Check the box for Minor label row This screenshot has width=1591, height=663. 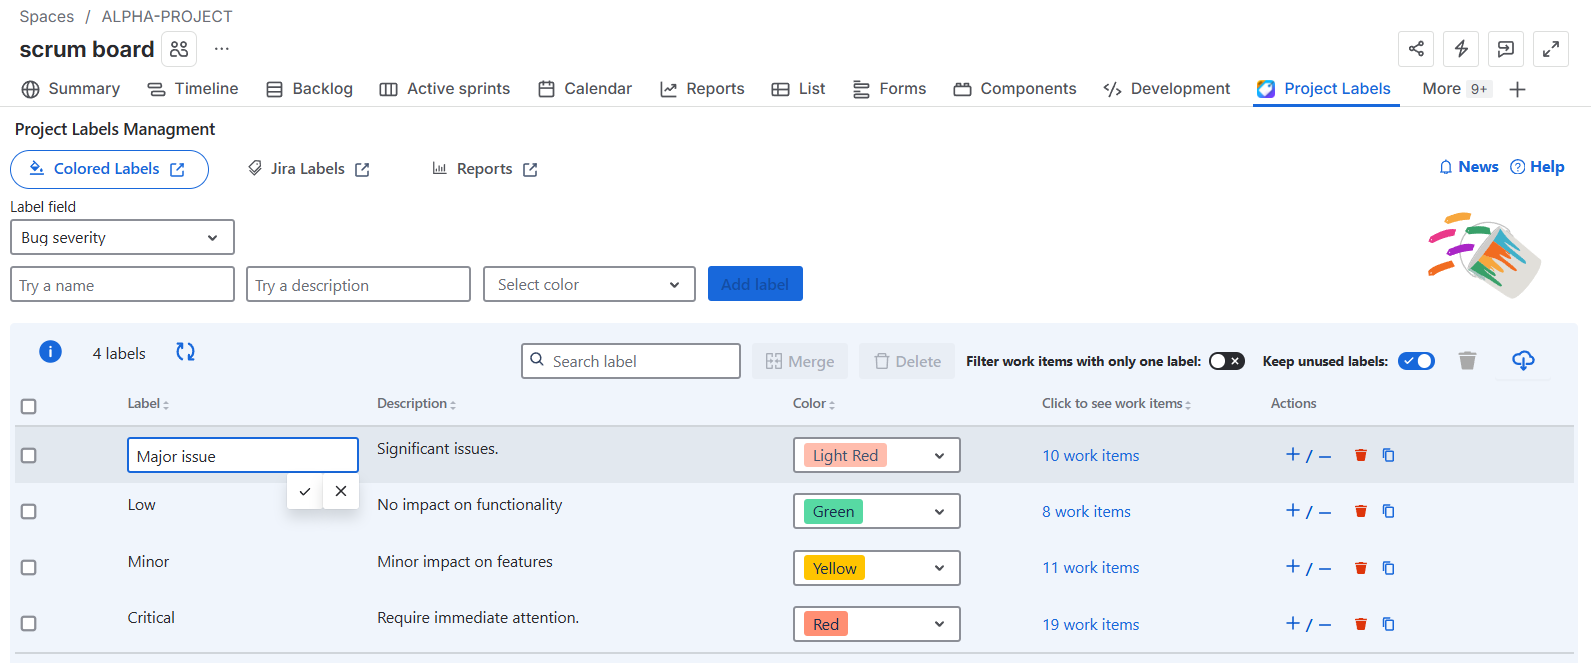click(29, 567)
